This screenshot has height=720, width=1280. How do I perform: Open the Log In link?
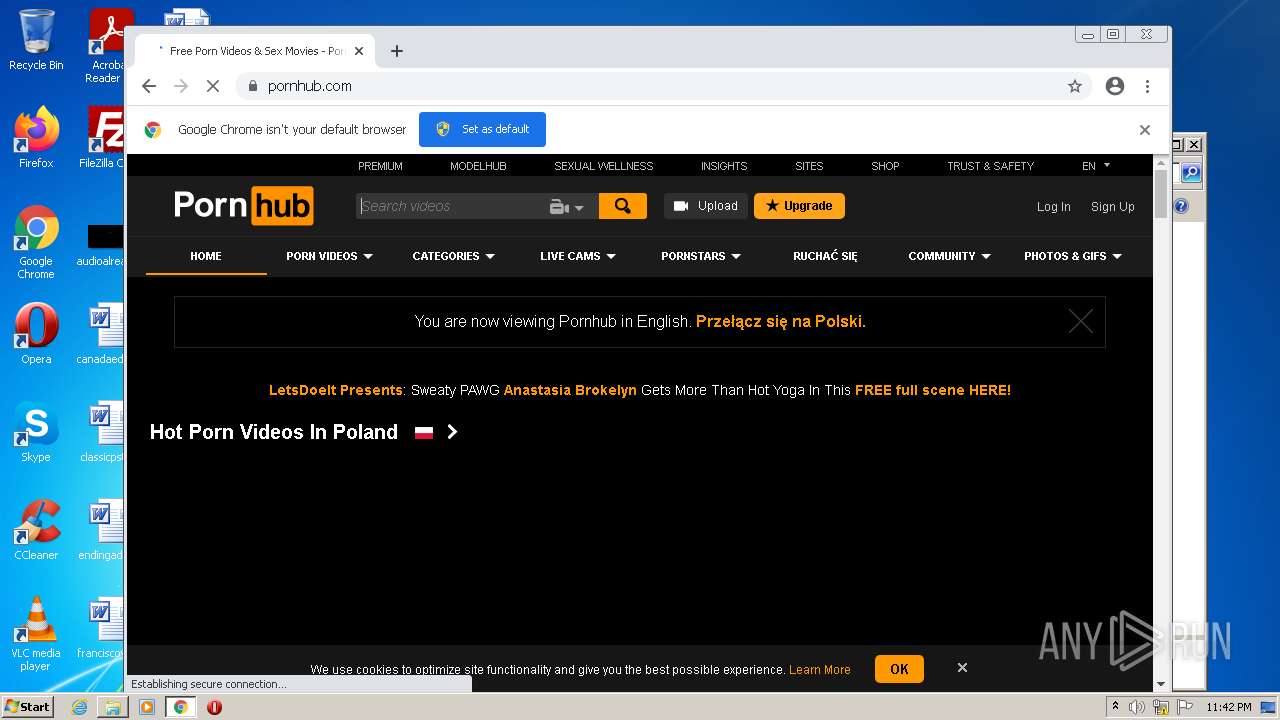click(1053, 207)
